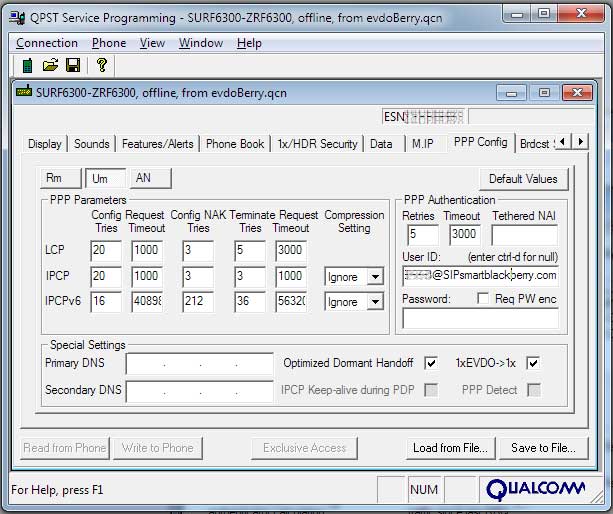
Task: Open the Help menu
Action: point(249,43)
